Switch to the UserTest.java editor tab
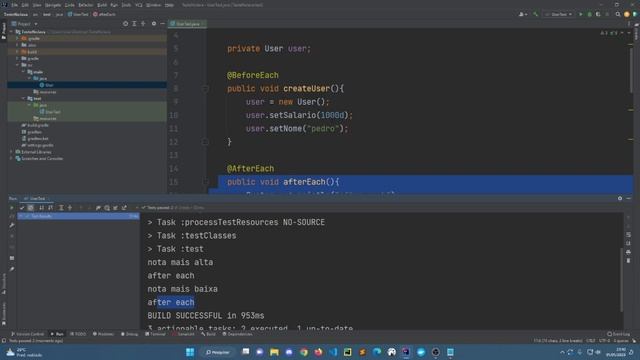This screenshot has width=640, height=360. [x=187, y=24]
